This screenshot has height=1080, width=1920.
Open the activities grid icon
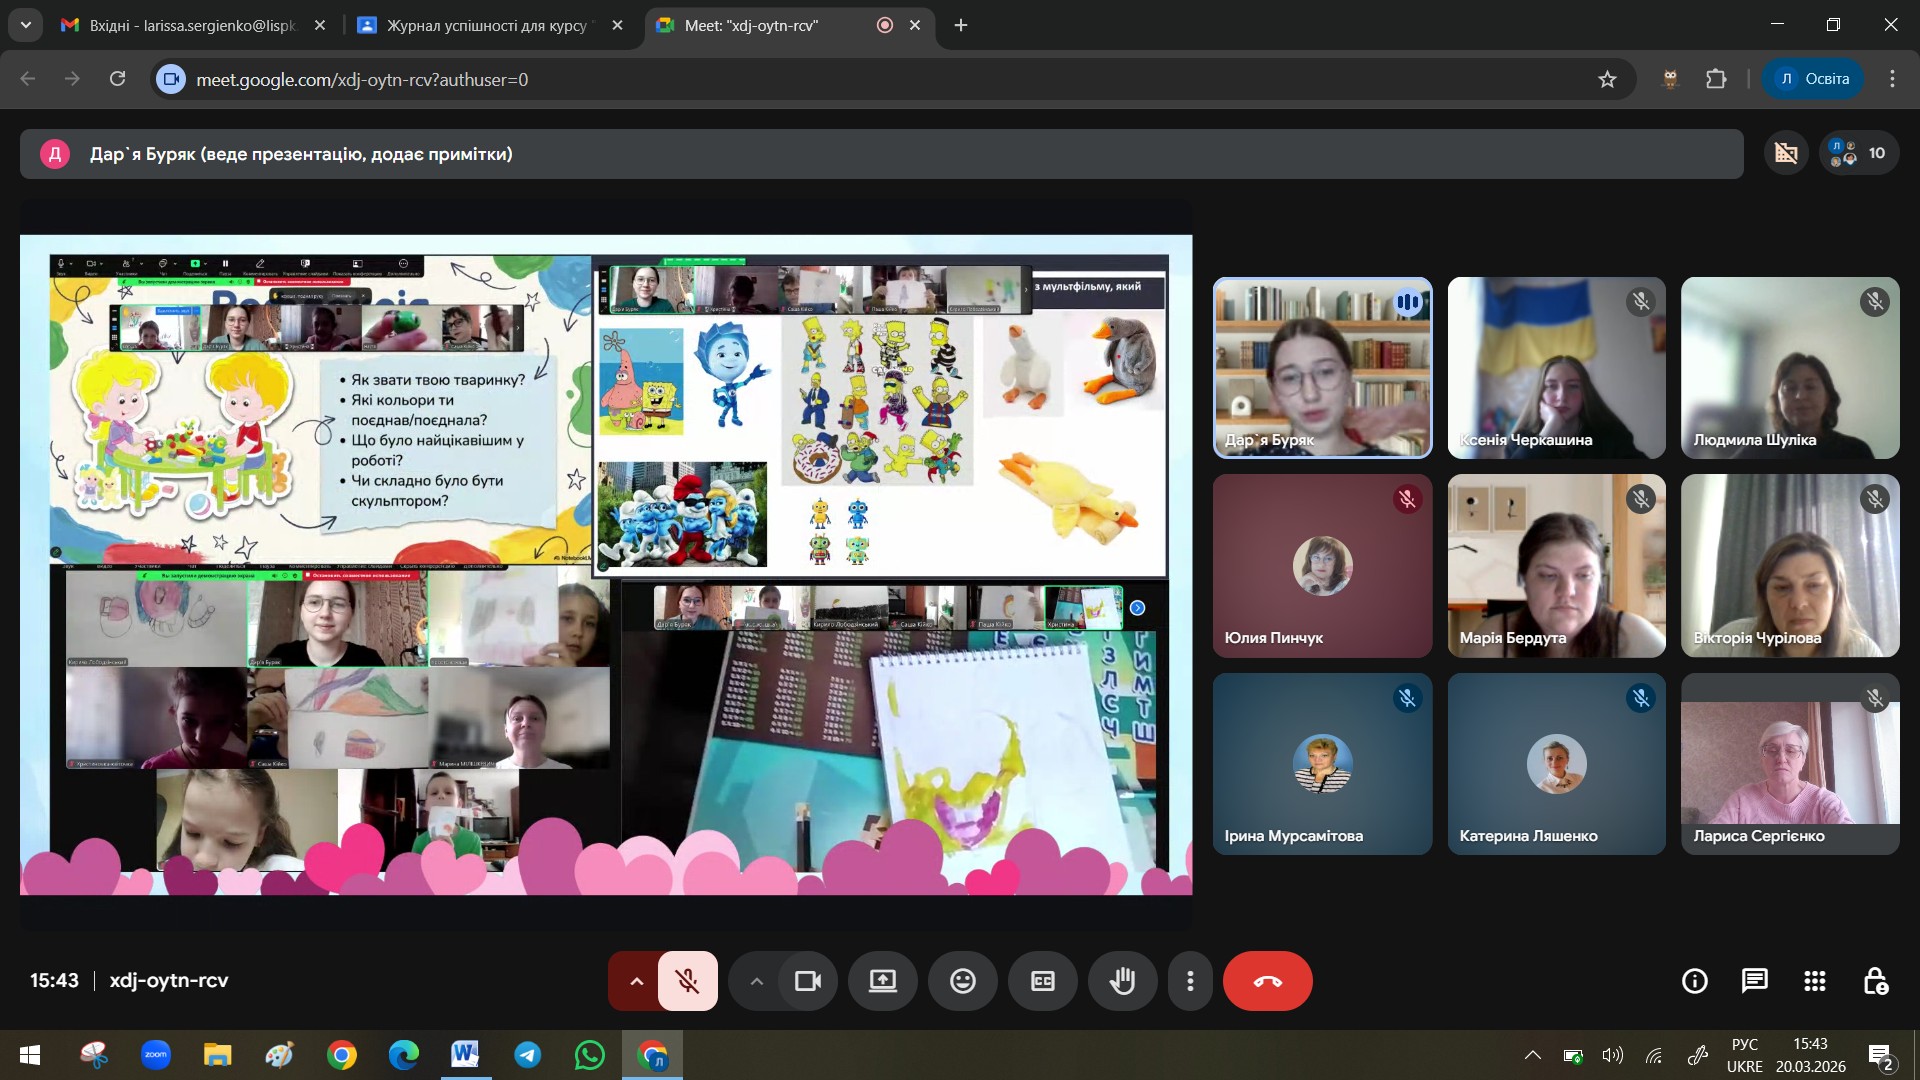point(1814,981)
